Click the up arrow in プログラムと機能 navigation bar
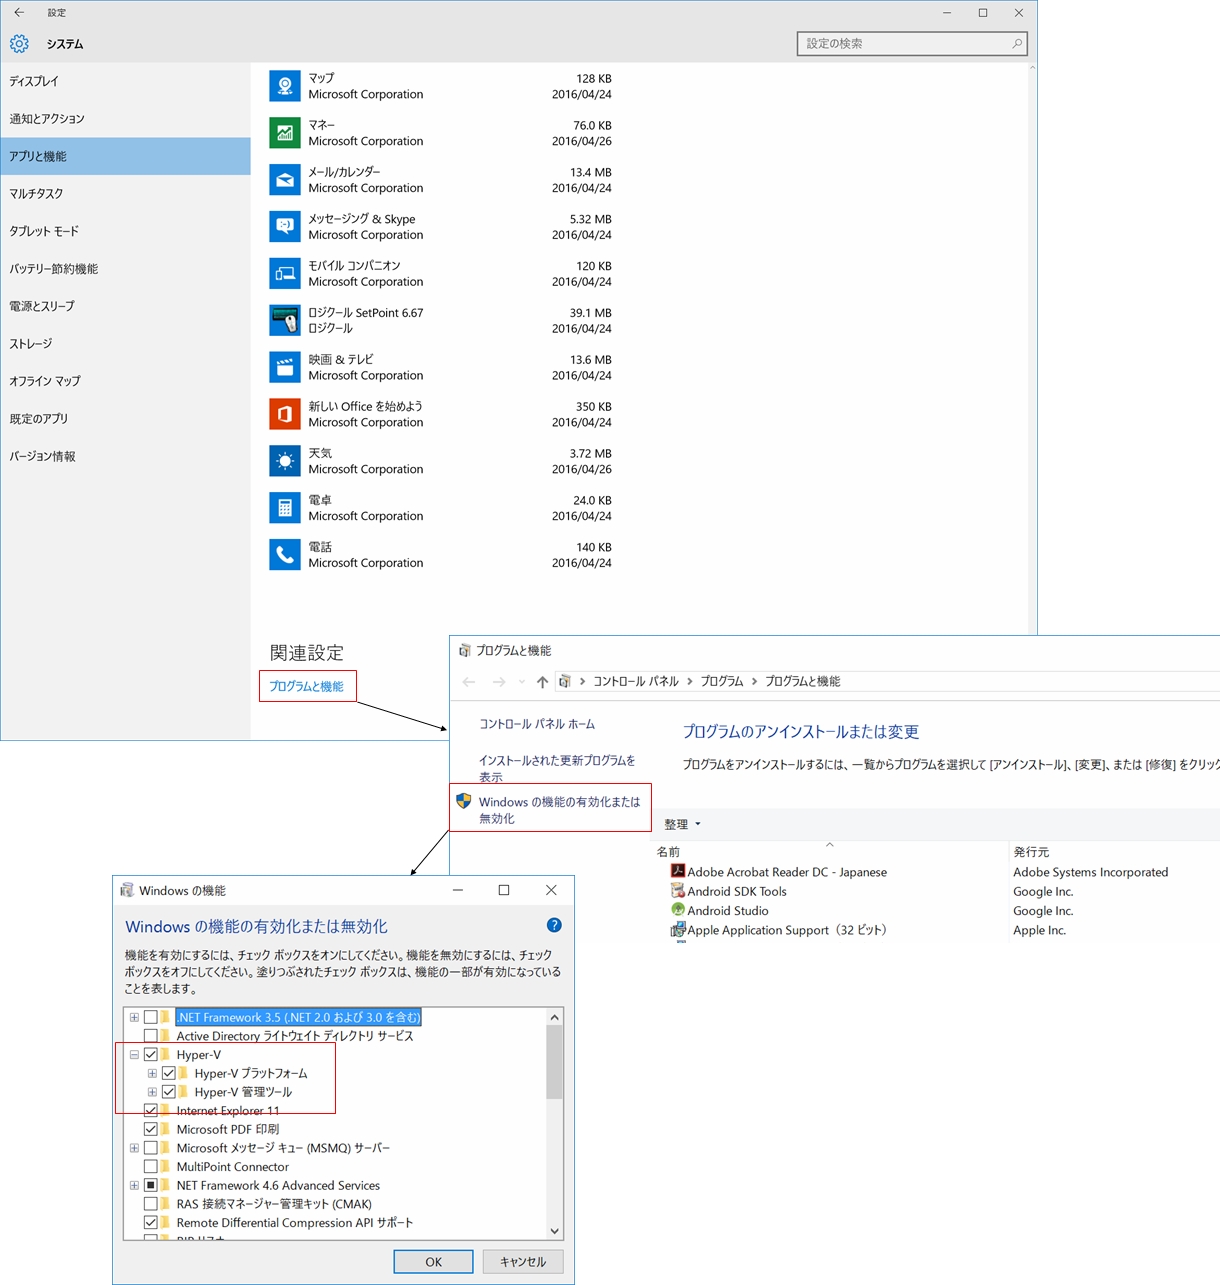This screenshot has height=1285, width=1220. [x=542, y=682]
